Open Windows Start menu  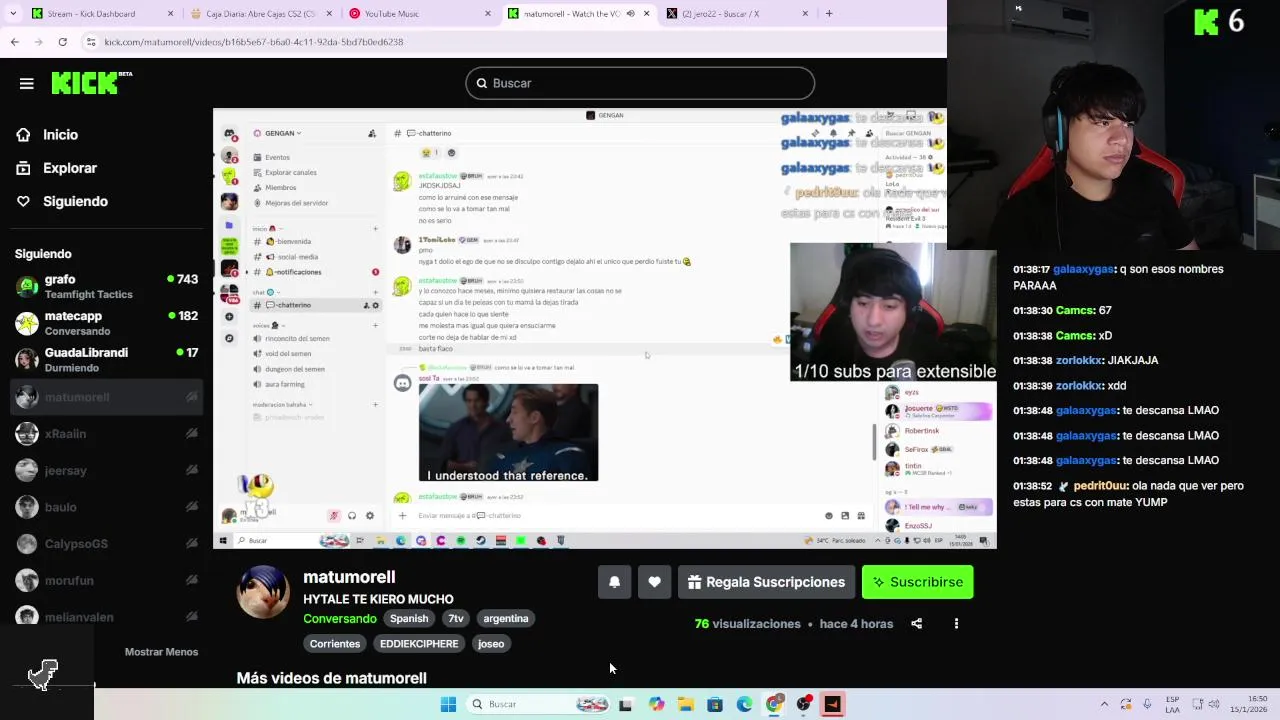point(448,705)
